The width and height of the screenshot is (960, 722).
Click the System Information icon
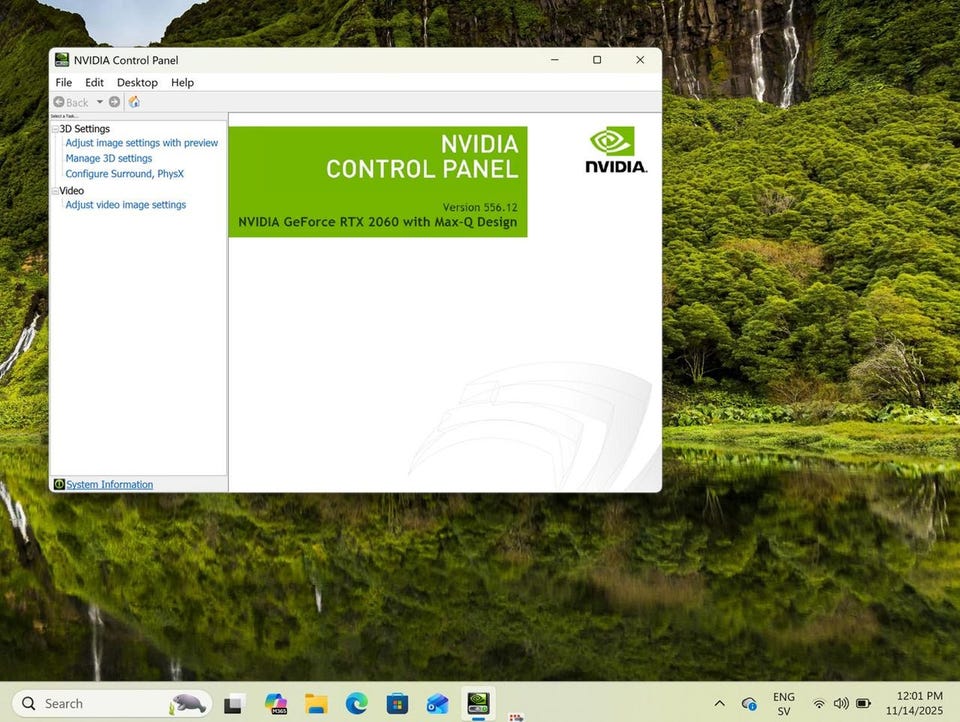tap(59, 484)
